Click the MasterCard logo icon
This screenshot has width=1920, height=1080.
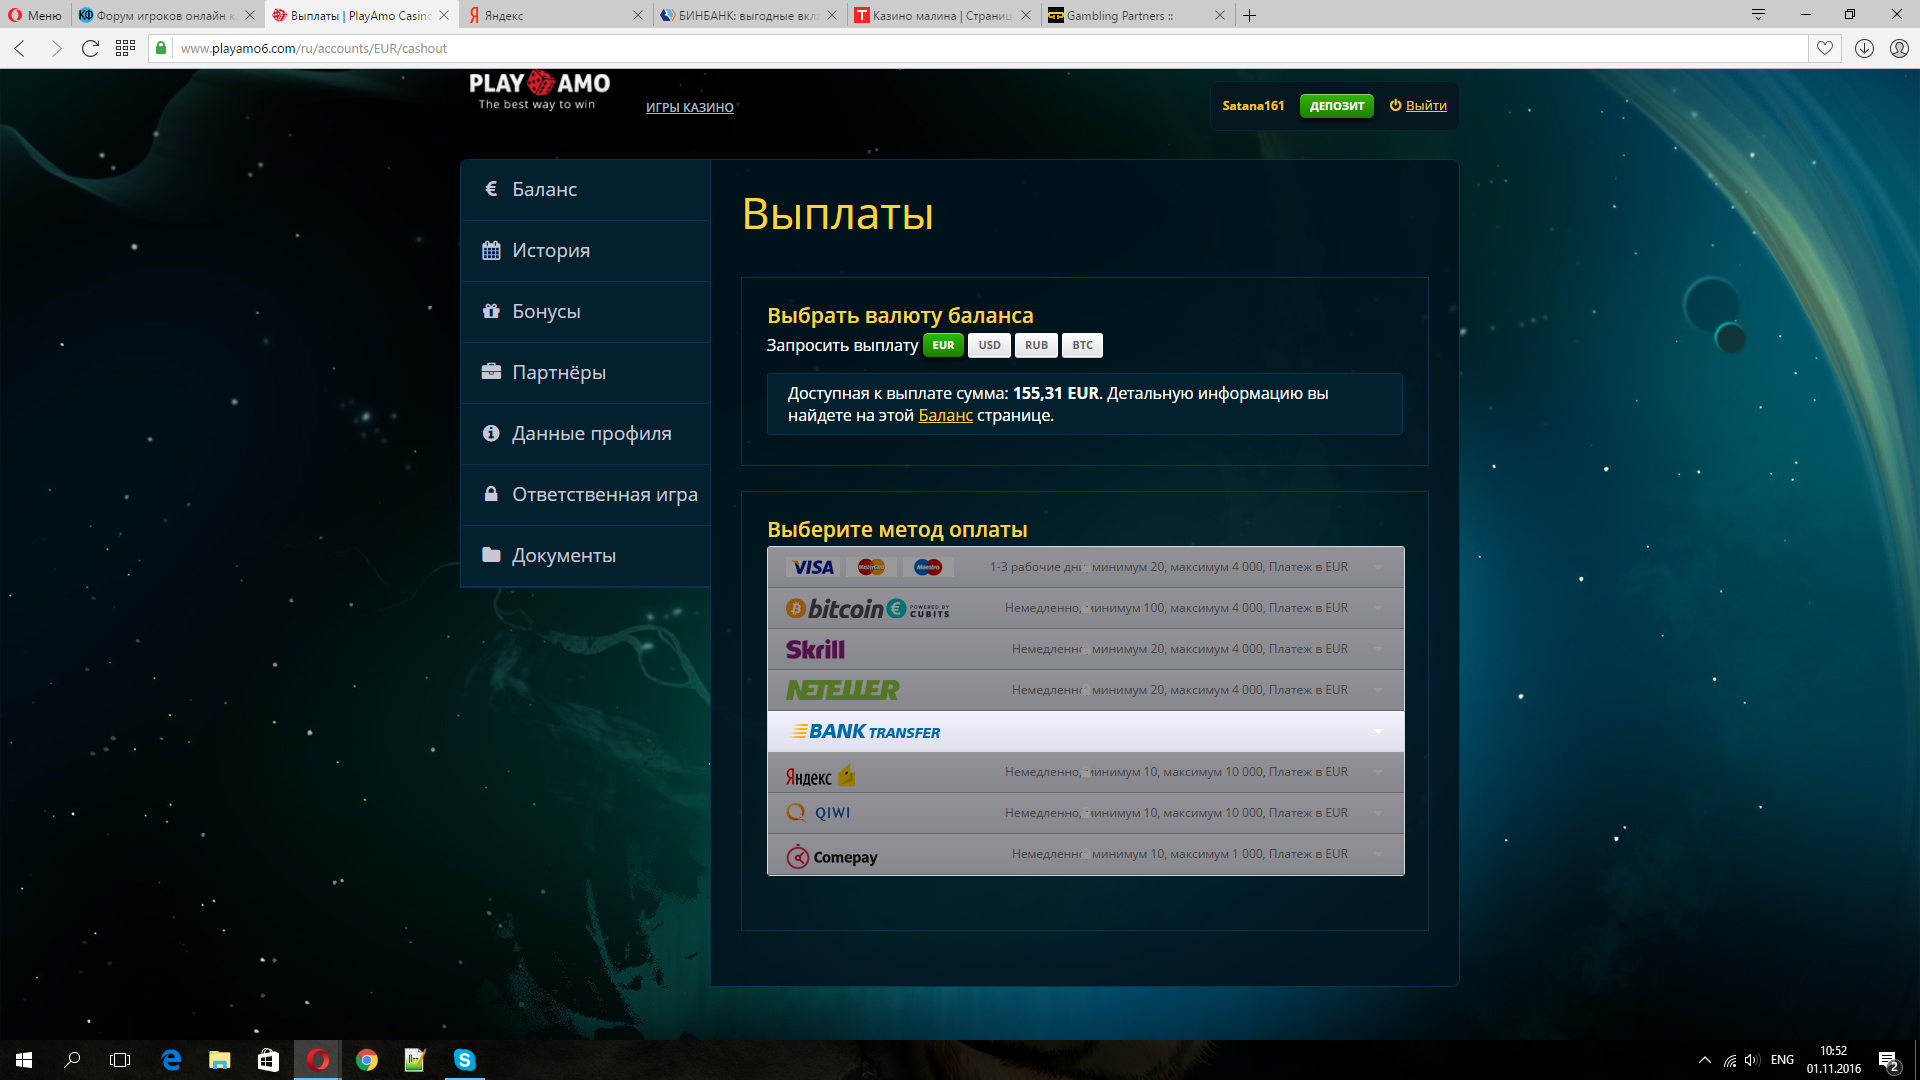[871, 567]
